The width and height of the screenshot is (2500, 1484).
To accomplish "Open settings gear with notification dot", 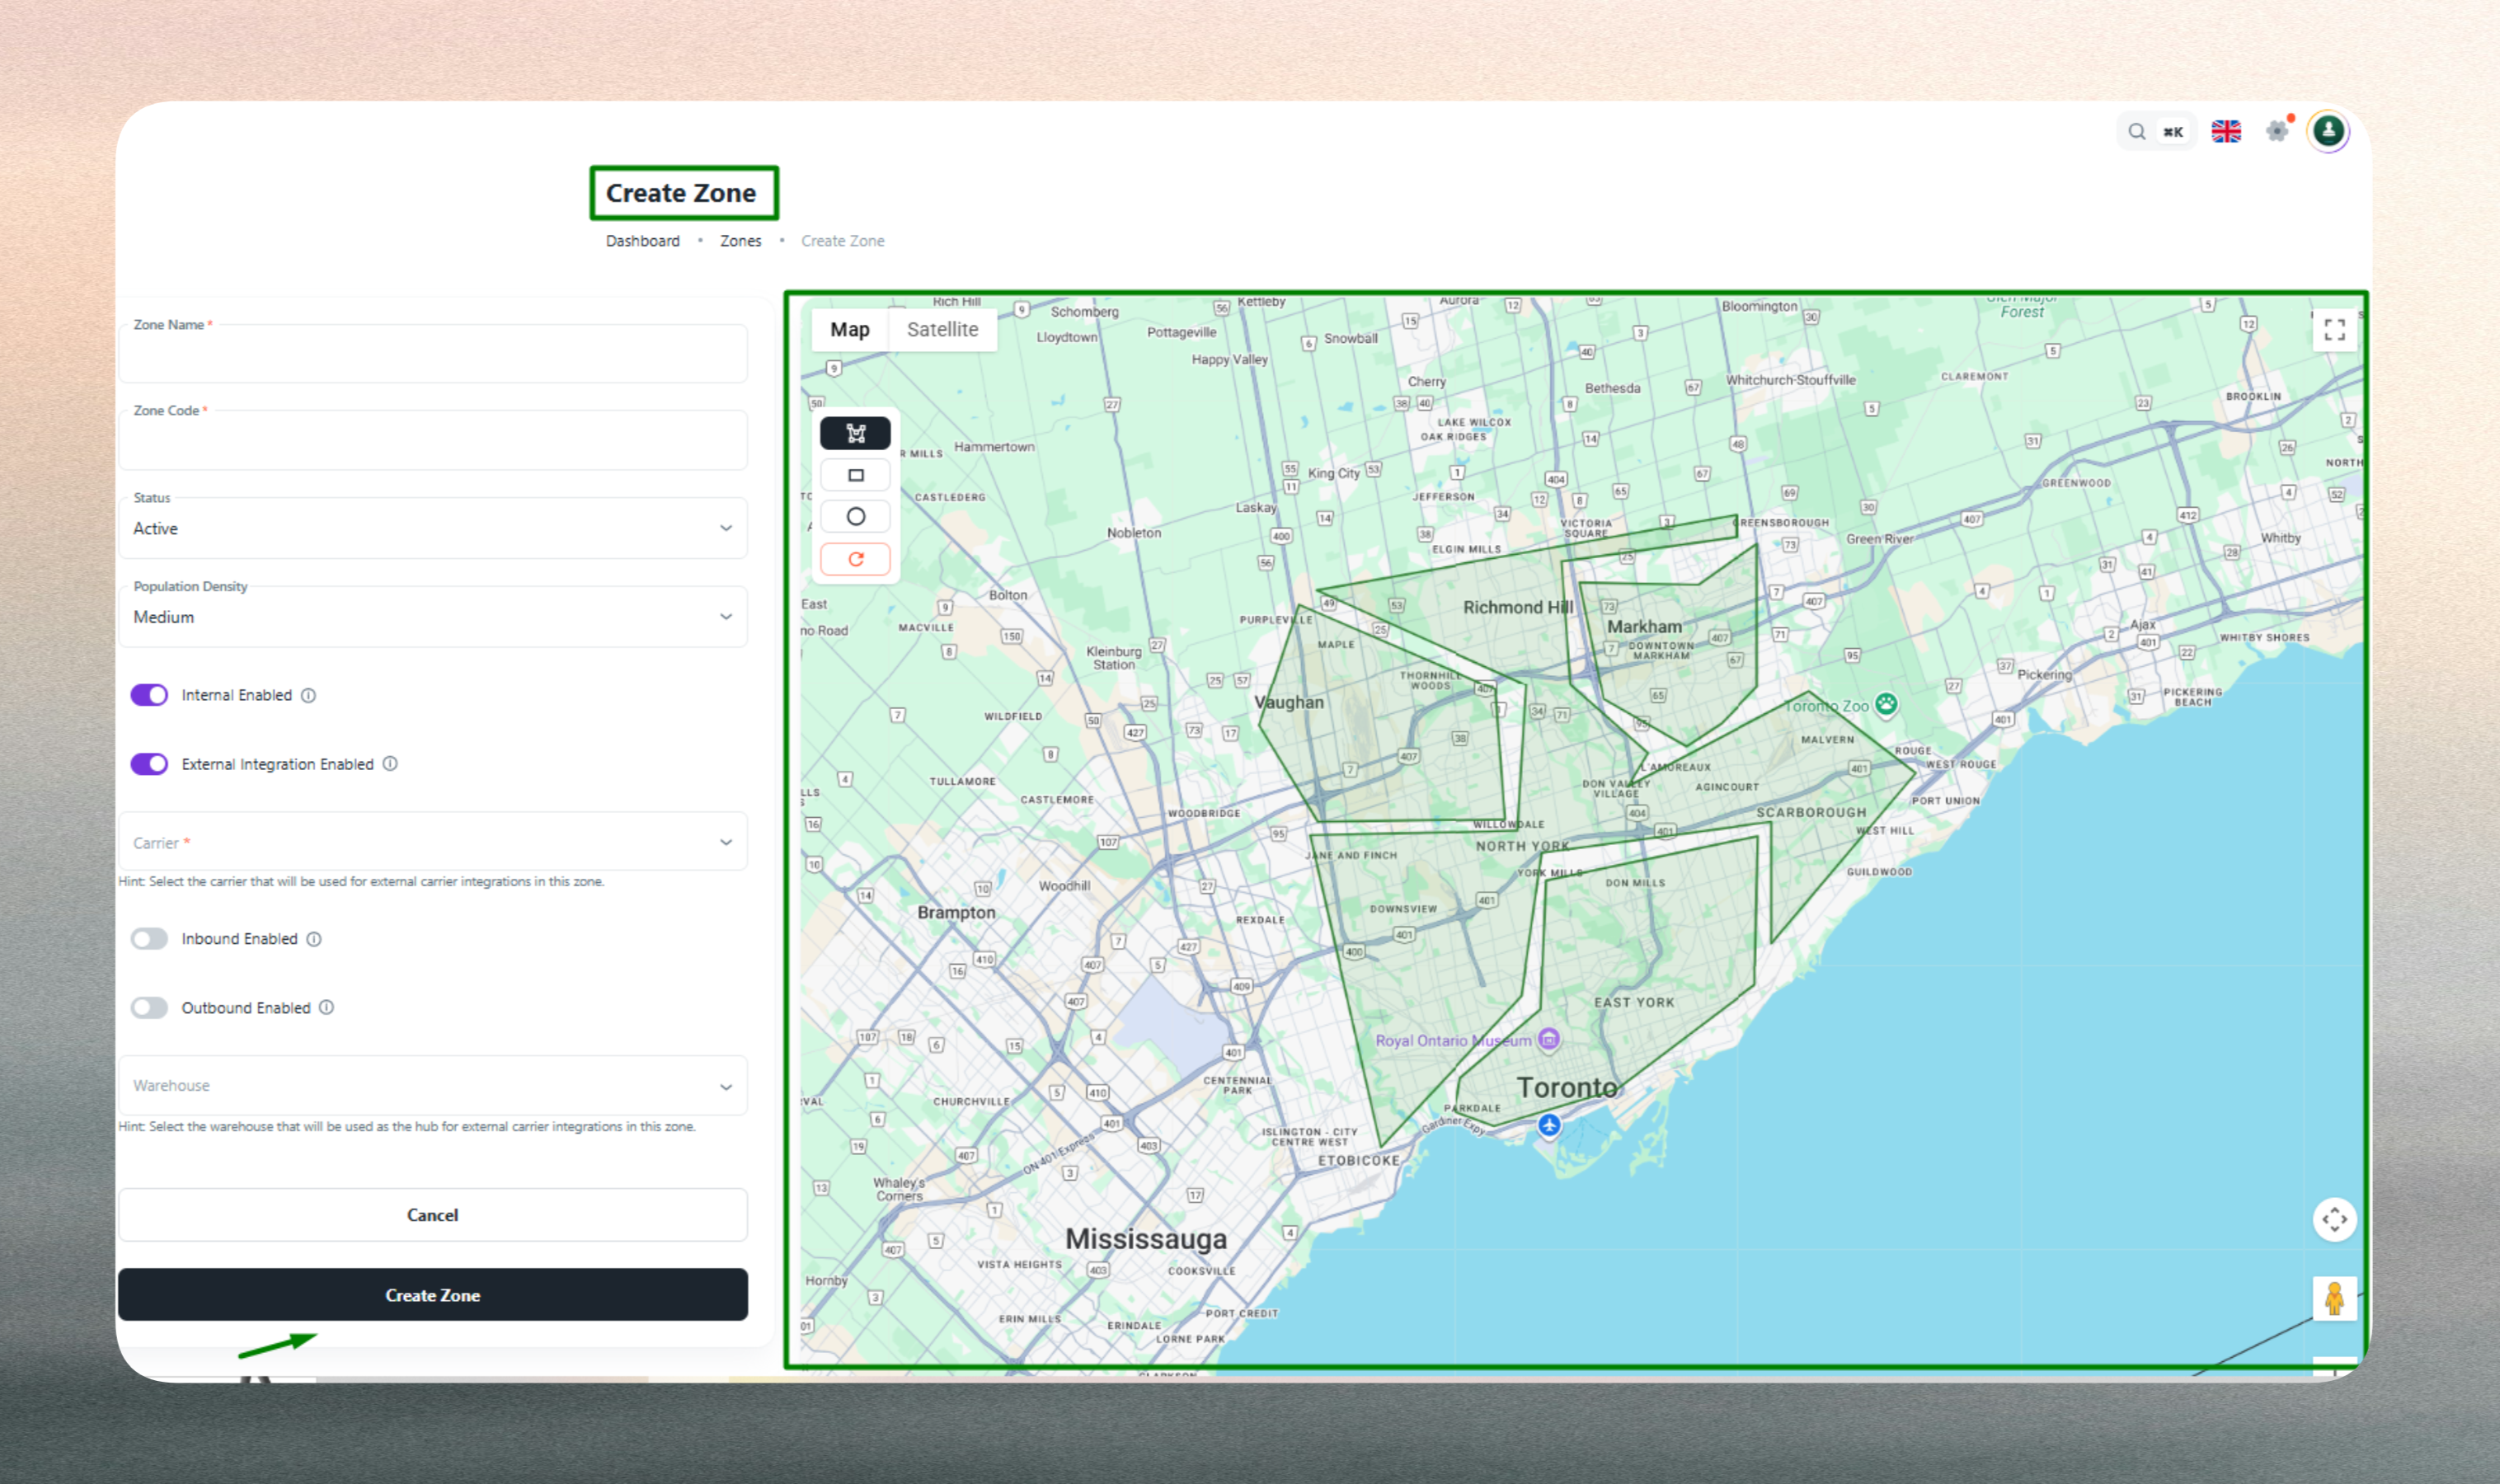I will 2277,132.
